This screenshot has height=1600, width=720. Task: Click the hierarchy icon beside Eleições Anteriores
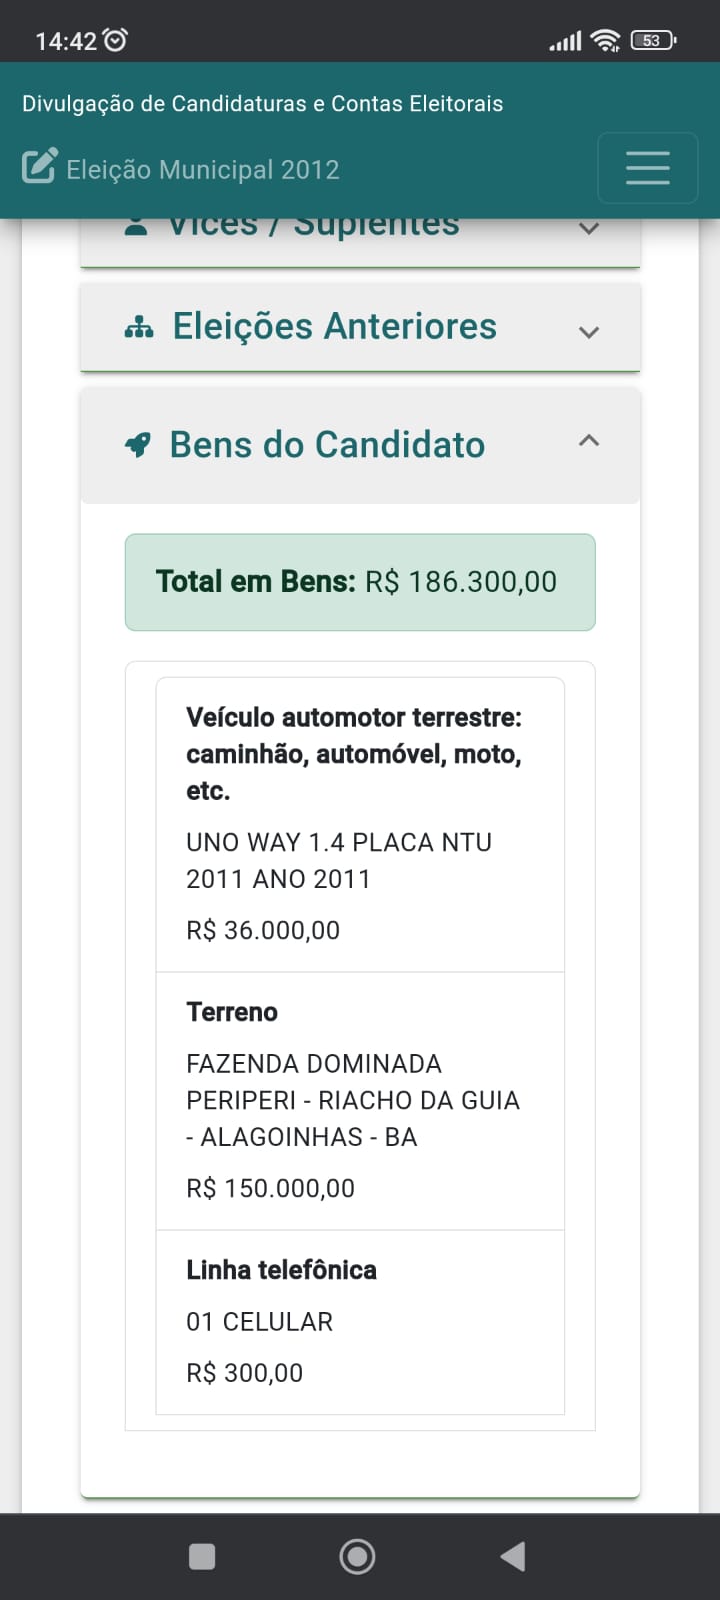point(138,327)
